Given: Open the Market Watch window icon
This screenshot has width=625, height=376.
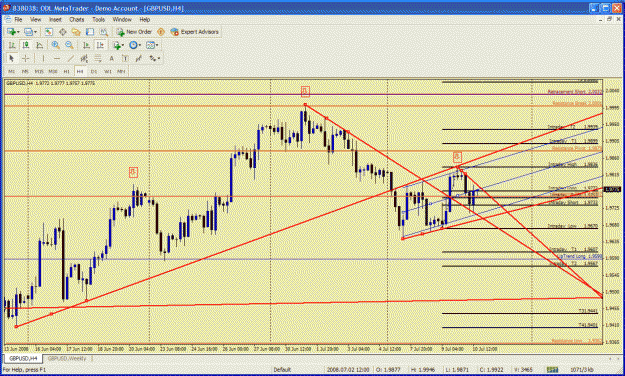Looking at the screenshot, I should pos(49,32).
